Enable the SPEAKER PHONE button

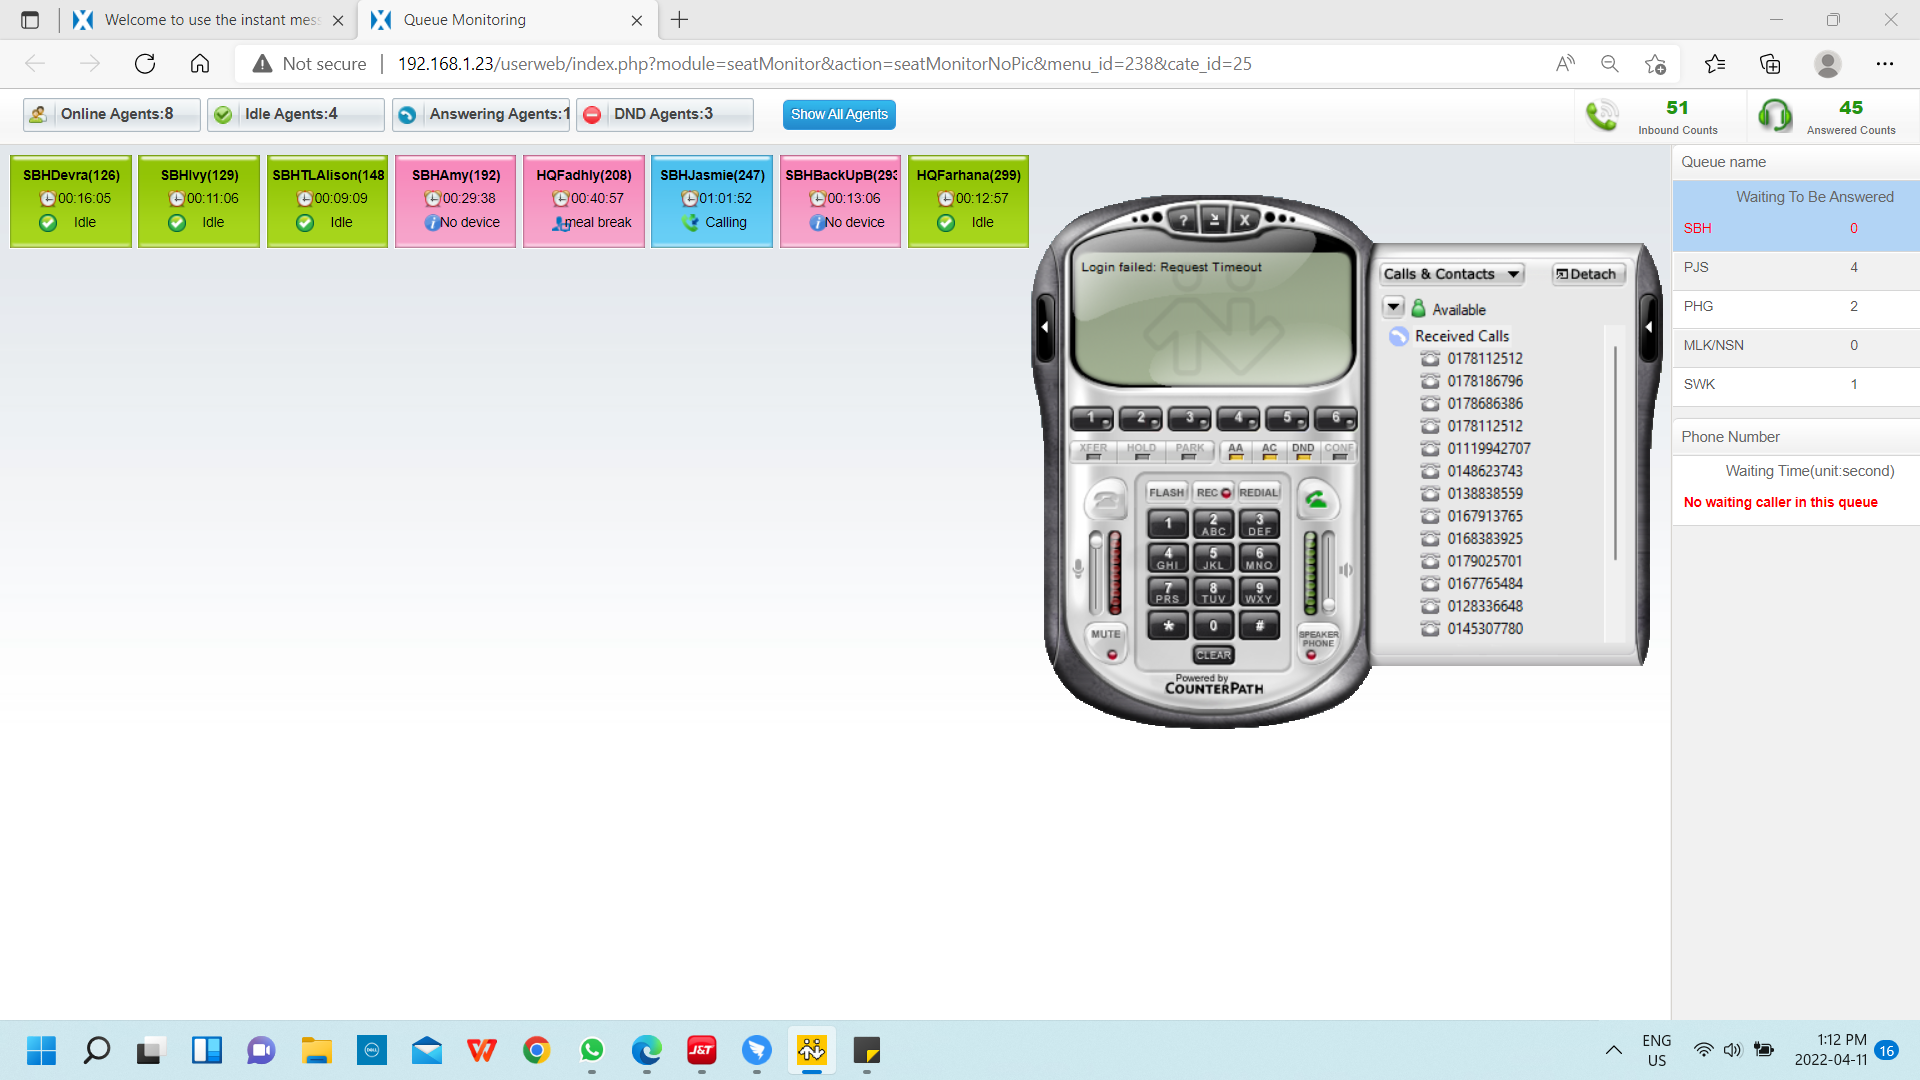pyautogui.click(x=1317, y=643)
